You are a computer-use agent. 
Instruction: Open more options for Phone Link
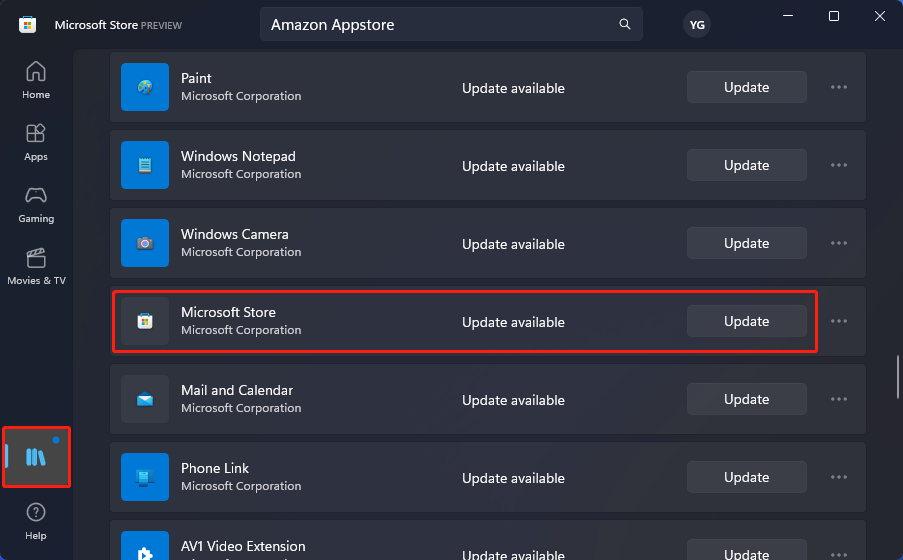pos(838,477)
